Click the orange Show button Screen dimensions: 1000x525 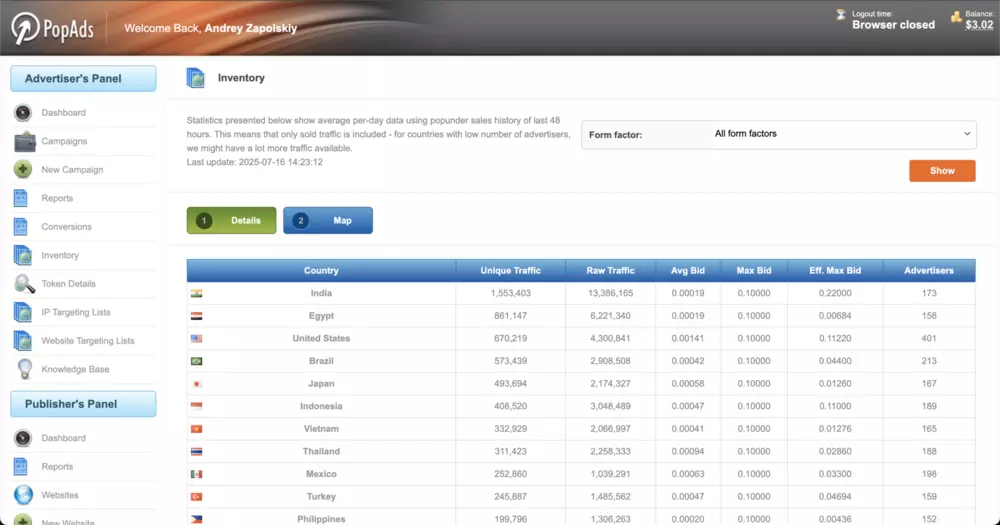(x=942, y=171)
